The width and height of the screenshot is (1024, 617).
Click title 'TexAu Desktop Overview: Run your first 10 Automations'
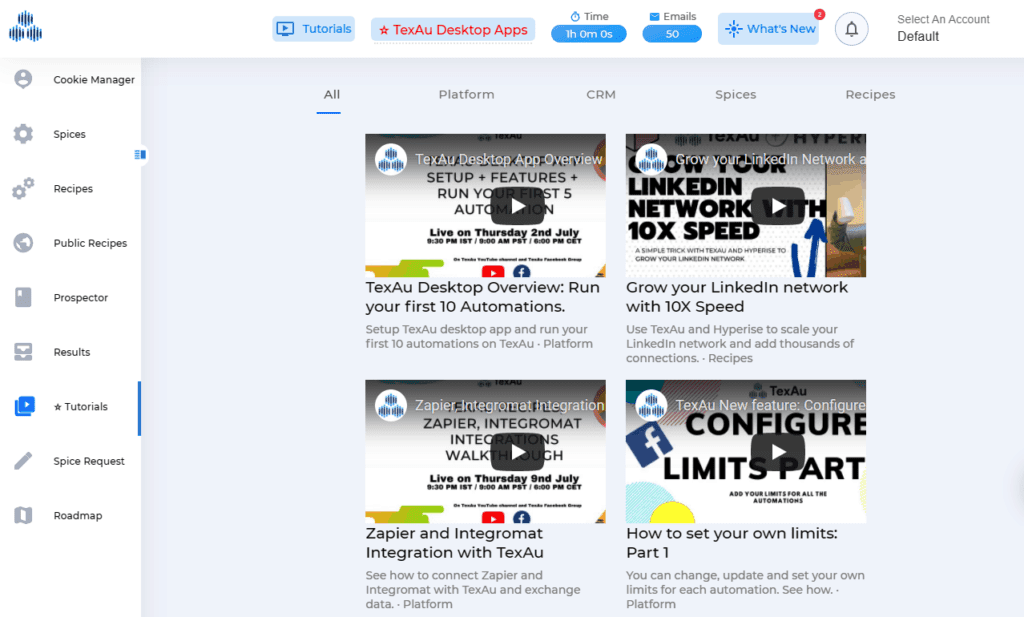tap(483, 297)
